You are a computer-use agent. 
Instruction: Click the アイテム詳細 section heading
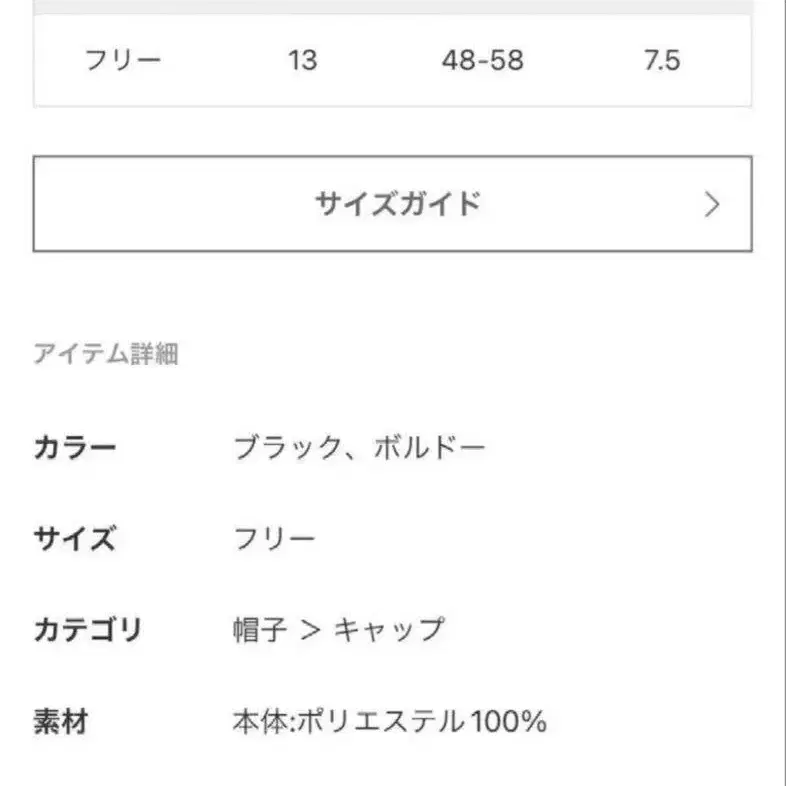point(106,354)
